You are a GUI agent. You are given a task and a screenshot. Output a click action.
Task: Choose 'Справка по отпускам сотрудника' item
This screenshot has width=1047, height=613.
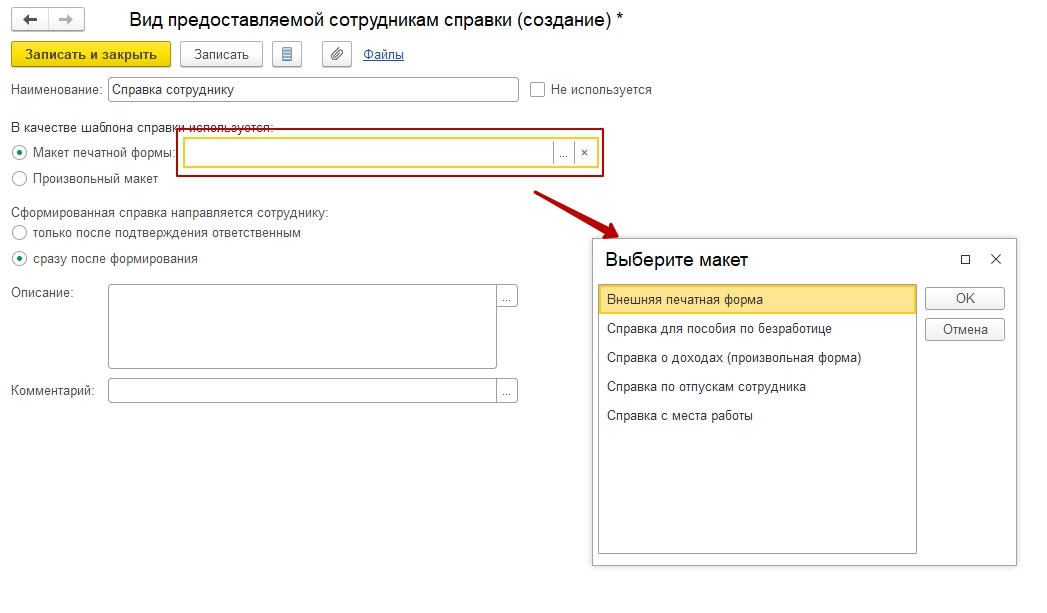click(x=706, y=387)
